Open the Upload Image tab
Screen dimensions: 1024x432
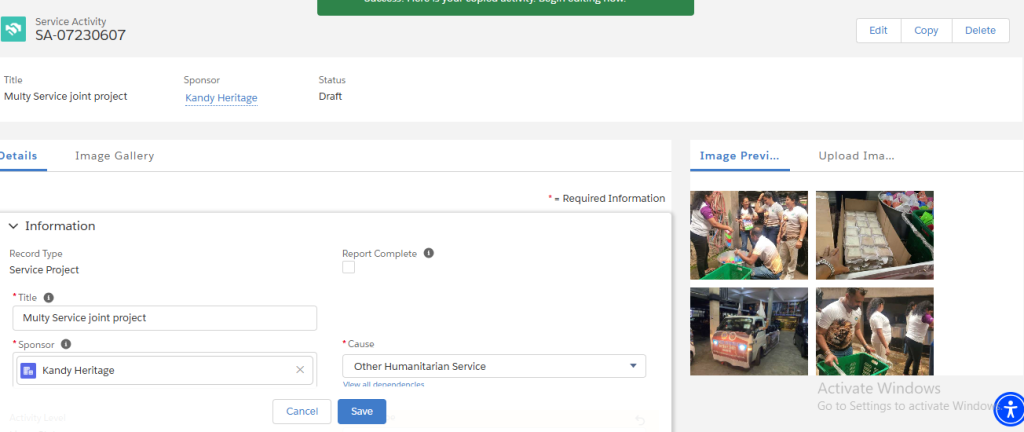(x=856, y=156)
